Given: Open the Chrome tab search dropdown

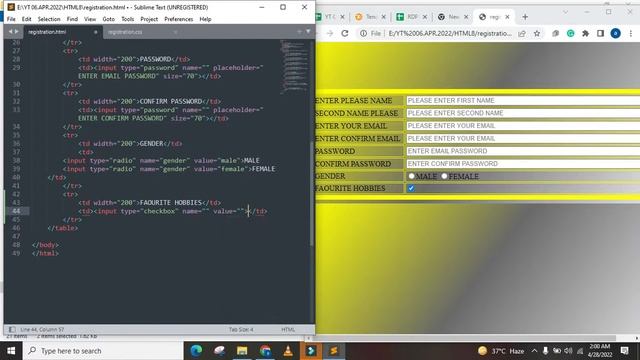Looking at the screenshot, I should pos(565,12).
